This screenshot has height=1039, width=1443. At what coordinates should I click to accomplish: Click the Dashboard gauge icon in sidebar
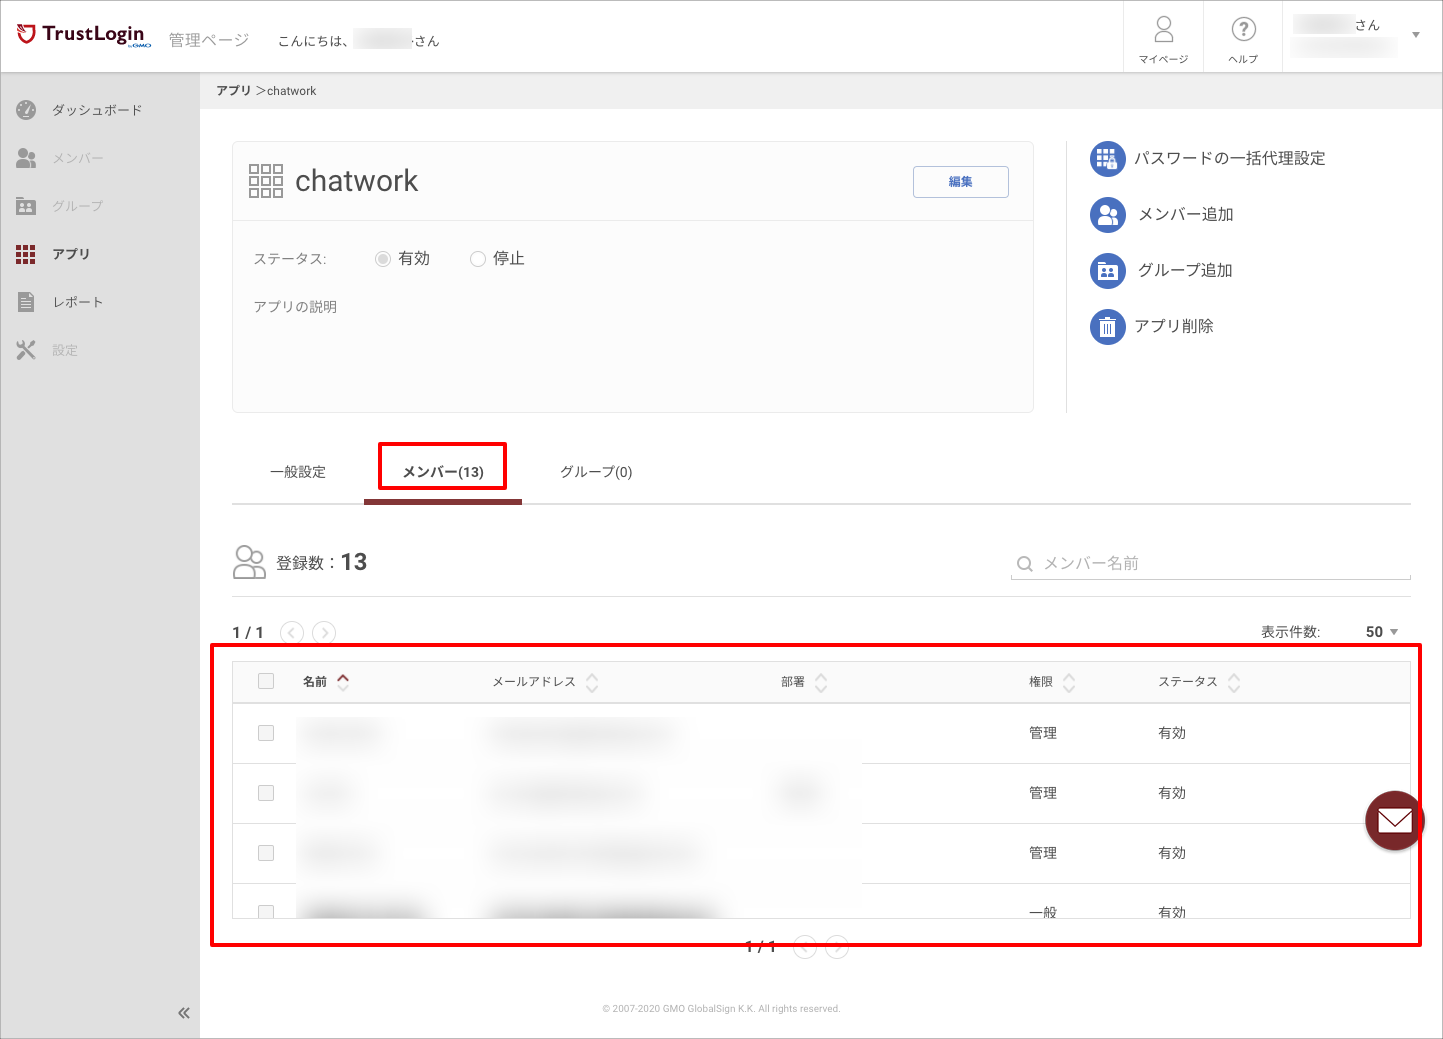coord(26,110)
